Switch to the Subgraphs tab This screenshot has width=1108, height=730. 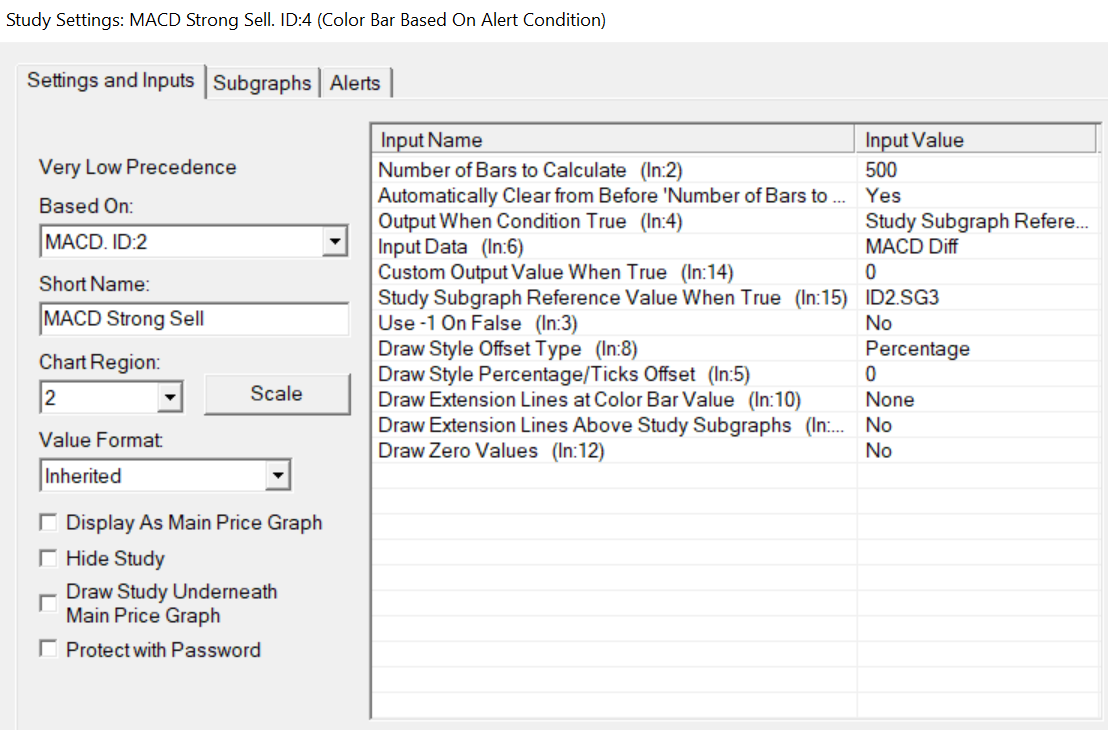(x=262, y=84)
